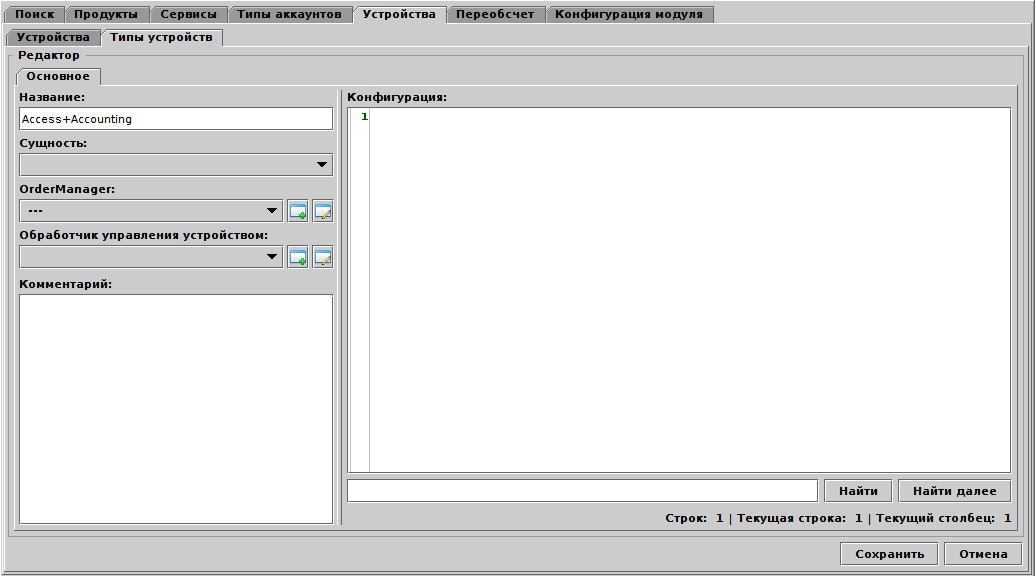Viewport: 1035px width, 576px height.
Task: Open the Продукты tab
Action: click(106, 14)
